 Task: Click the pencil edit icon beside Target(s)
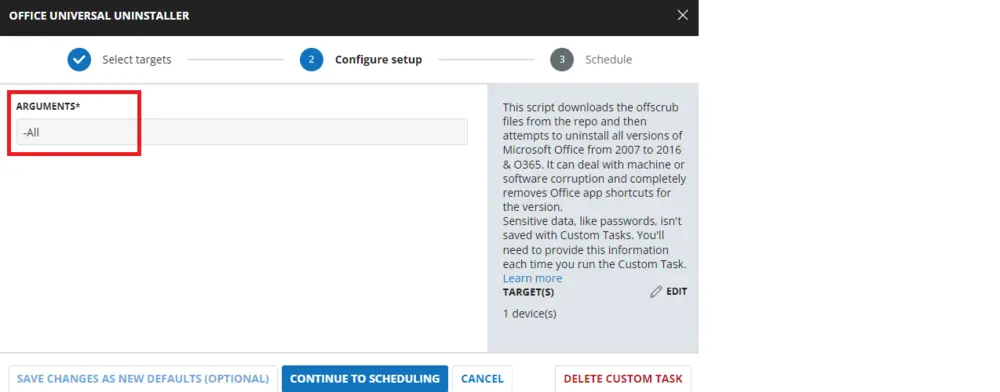coord(656,292)
